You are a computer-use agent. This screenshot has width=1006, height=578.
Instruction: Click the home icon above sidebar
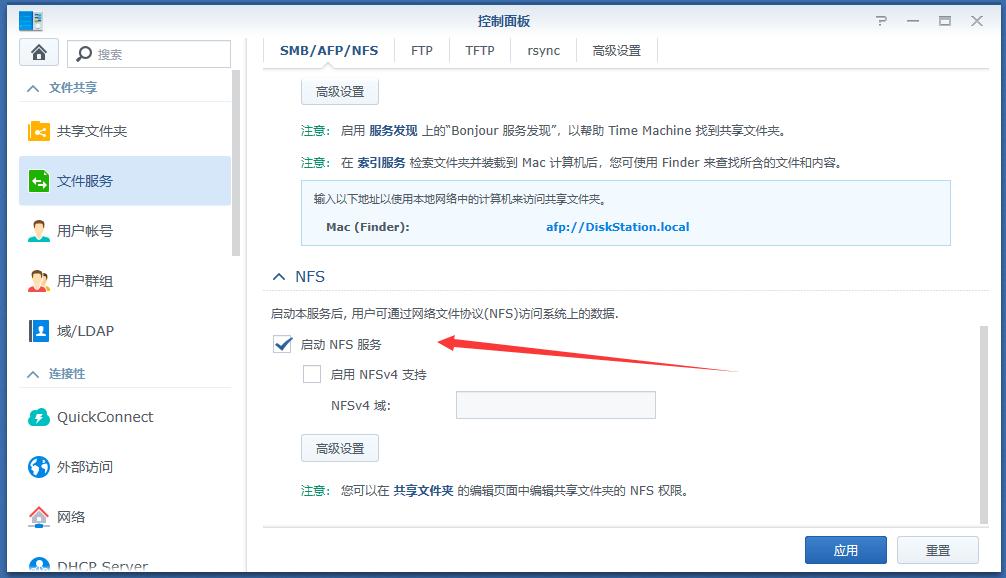[x=38, y=51]
